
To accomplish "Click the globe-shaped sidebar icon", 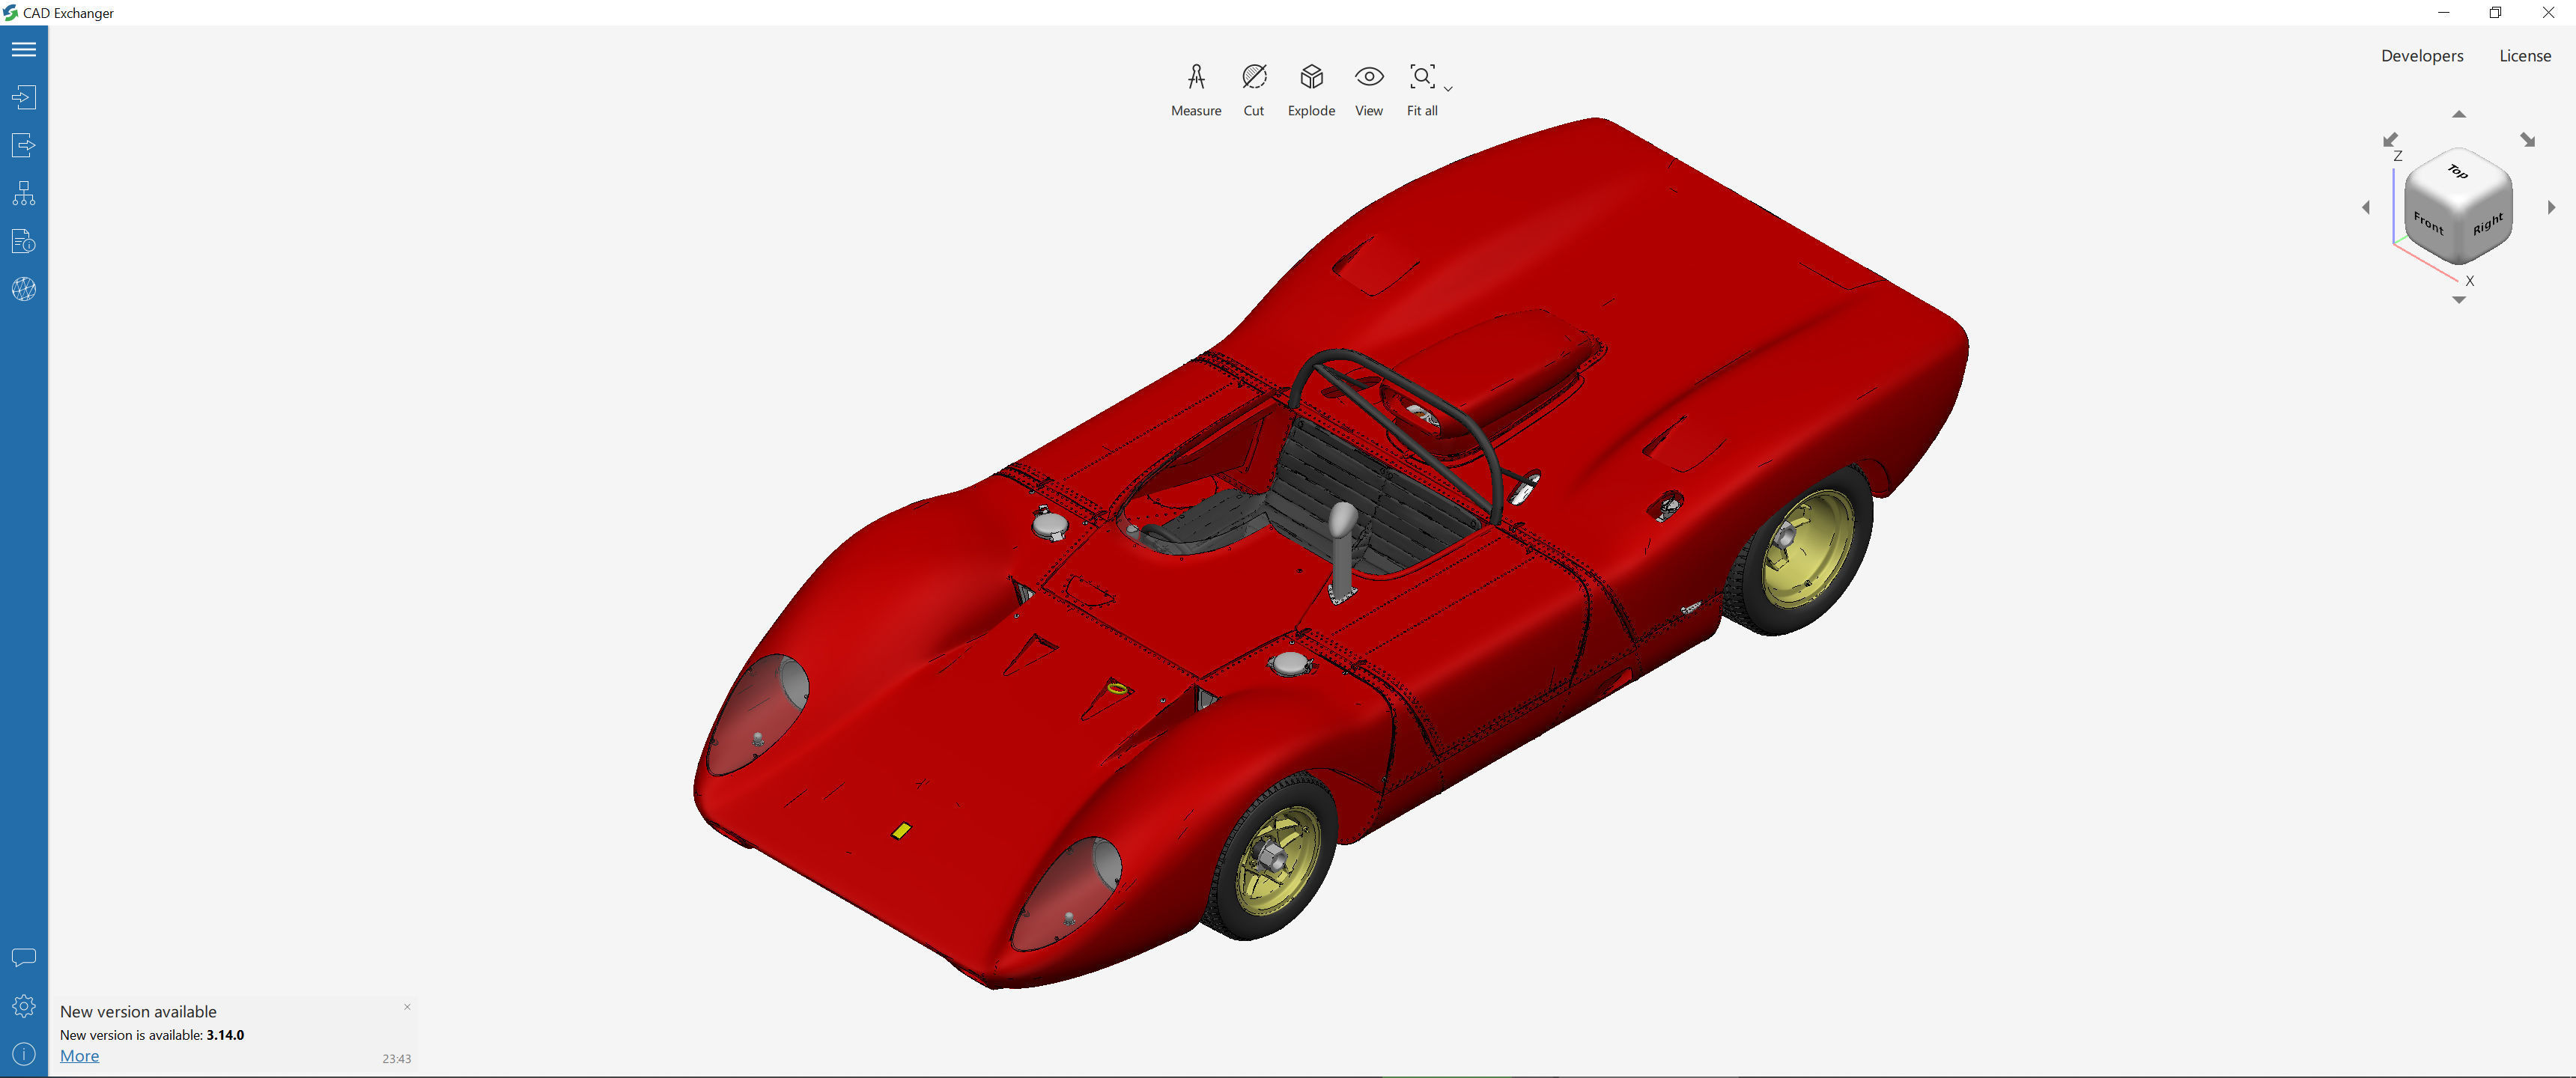I will click(x=24, y=289).
